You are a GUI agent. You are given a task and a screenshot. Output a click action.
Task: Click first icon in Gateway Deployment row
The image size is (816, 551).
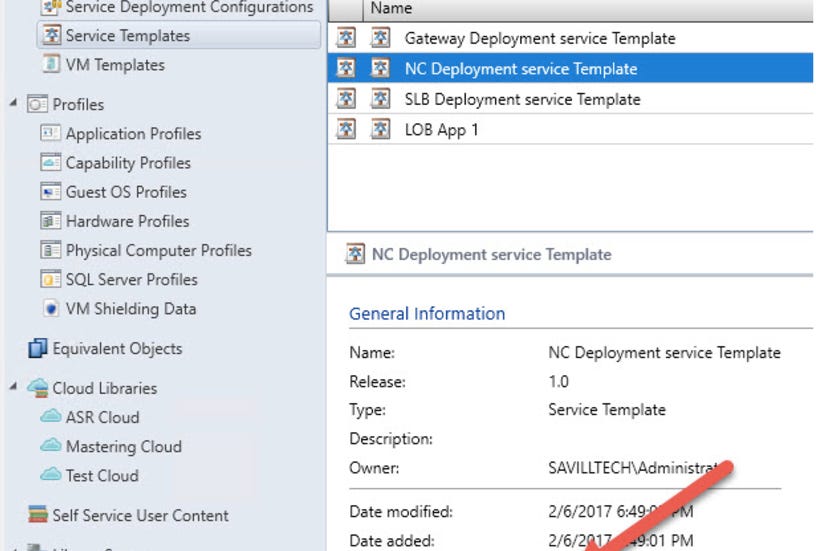tap(346, 37)
